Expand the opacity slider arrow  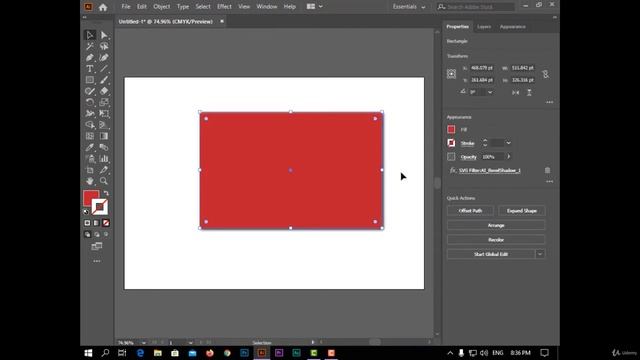coord(509,157)
